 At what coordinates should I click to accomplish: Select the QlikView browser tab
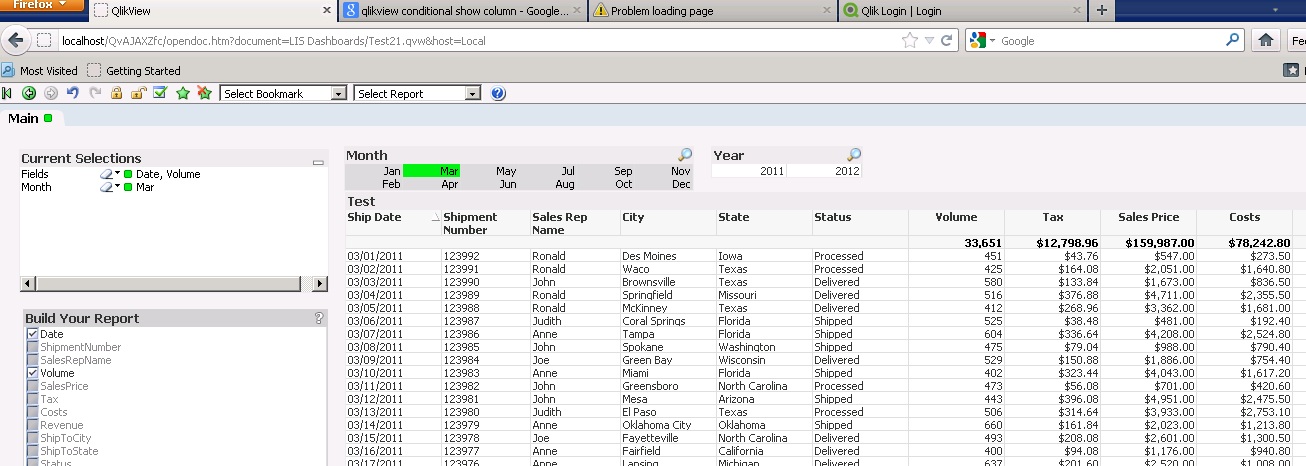coord(211,11)
